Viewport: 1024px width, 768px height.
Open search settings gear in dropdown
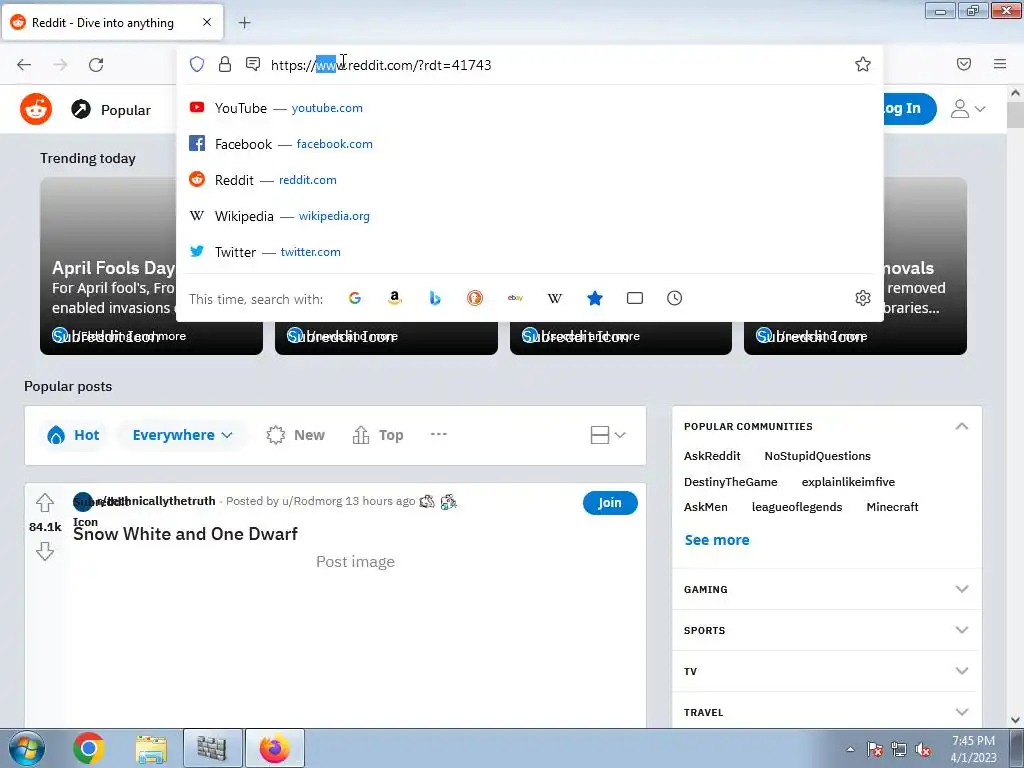coord(863,298)
